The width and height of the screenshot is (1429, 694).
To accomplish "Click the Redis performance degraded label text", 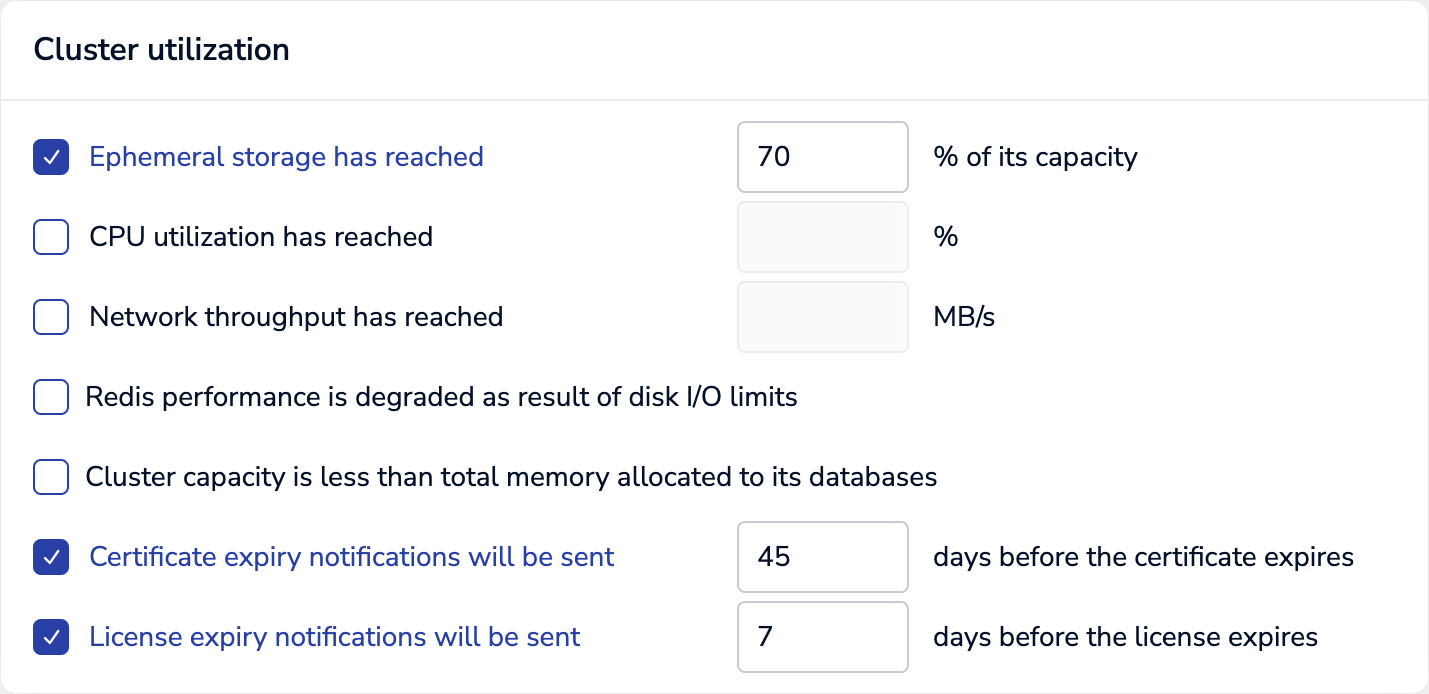I will click(x=441, y=397).
